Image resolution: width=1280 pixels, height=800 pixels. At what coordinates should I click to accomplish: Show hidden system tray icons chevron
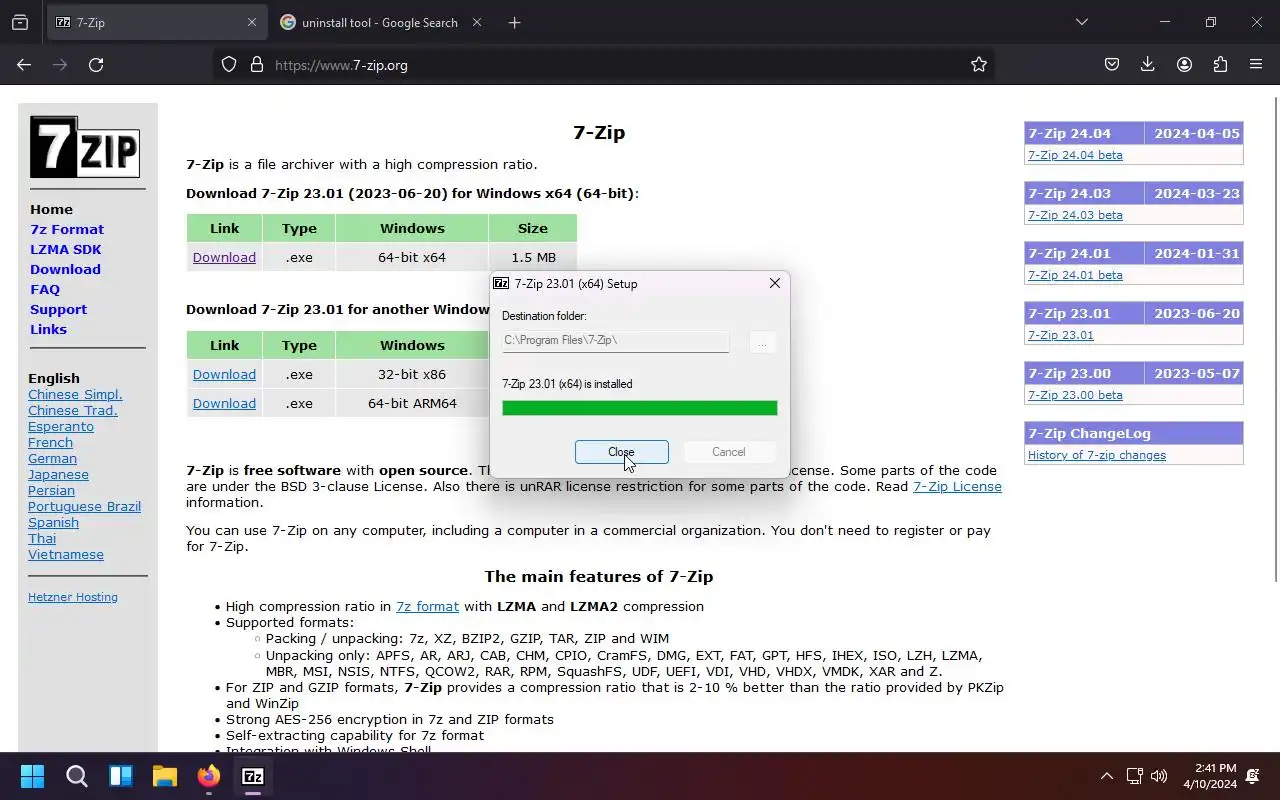coord(1106,776)
